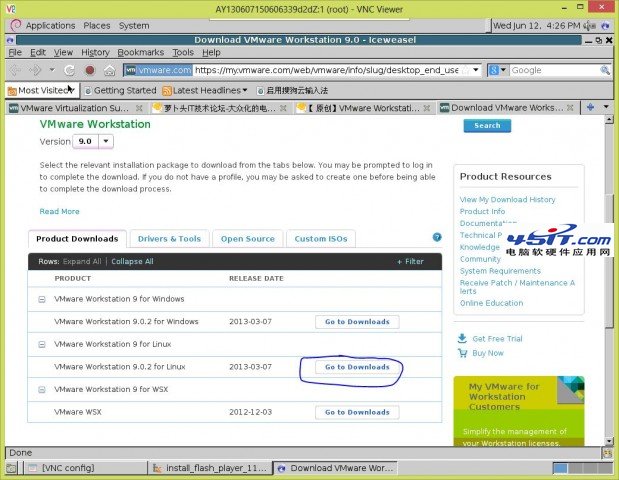The height and width of the screenshot is (480, 619).
Task: Click the browser Forward arrow button
Action: [x=35, y=70]
